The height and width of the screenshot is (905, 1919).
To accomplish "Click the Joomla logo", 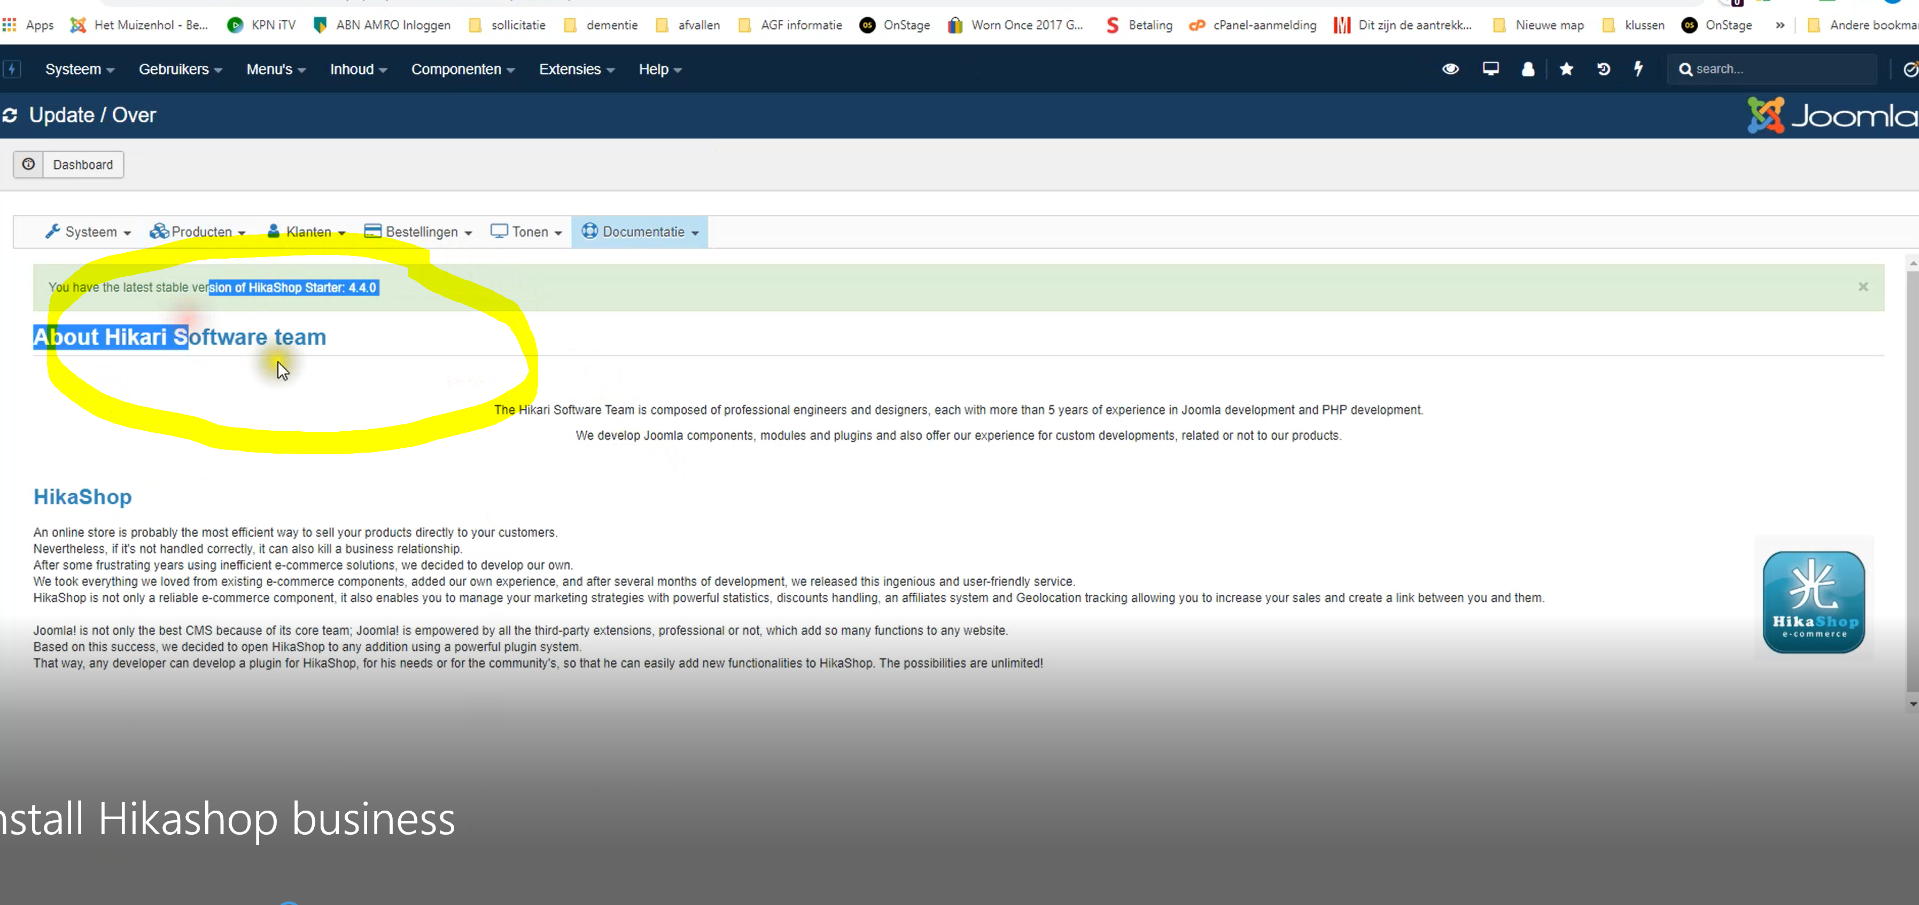I will point(1832,115).
